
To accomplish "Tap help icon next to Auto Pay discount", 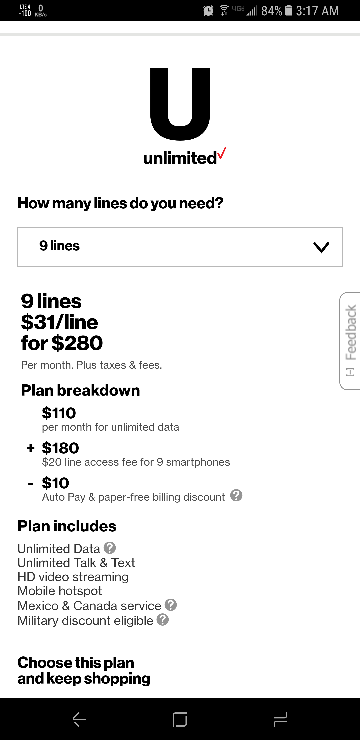I will click(236, 496).
